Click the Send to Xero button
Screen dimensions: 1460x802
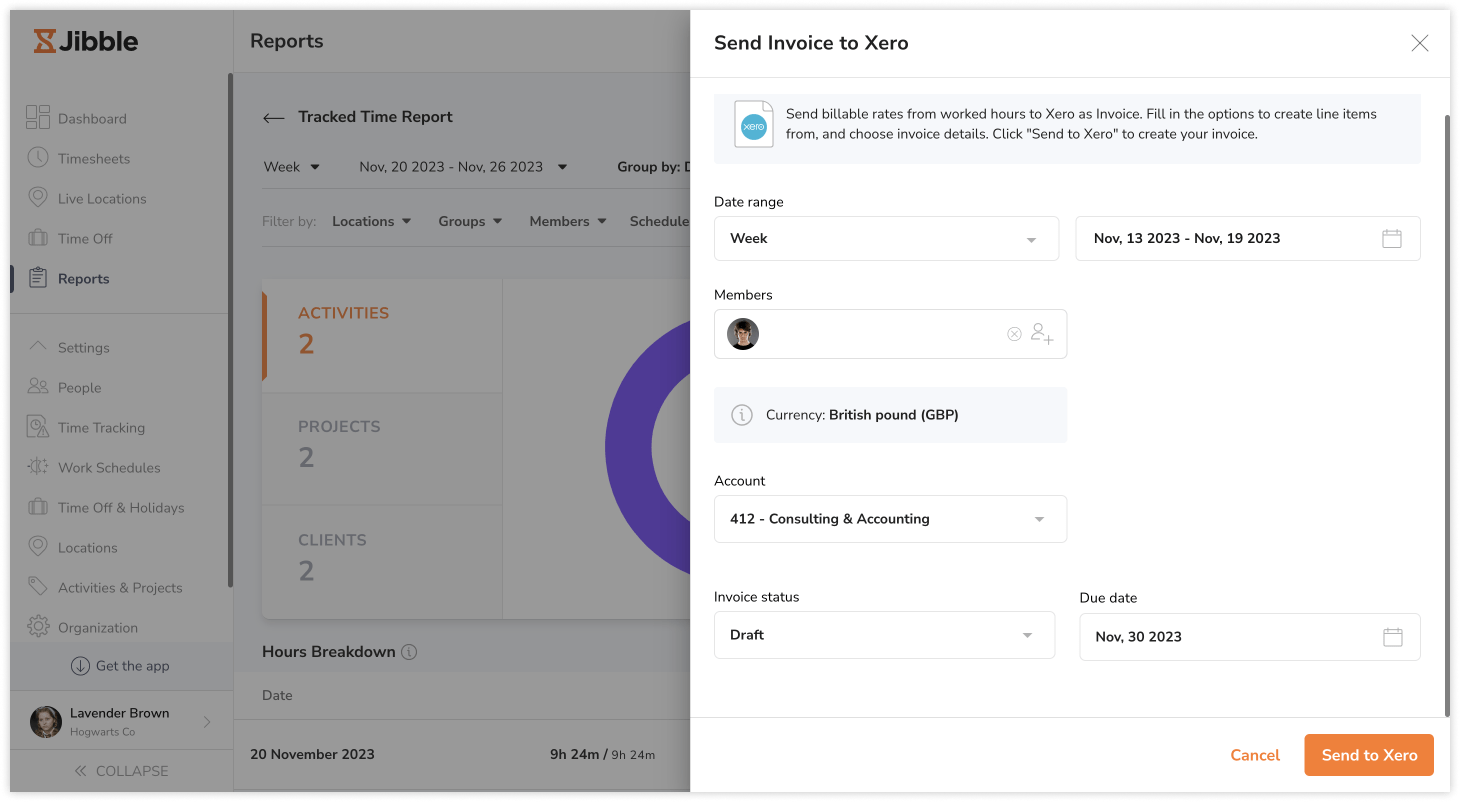coord(1368,755)
